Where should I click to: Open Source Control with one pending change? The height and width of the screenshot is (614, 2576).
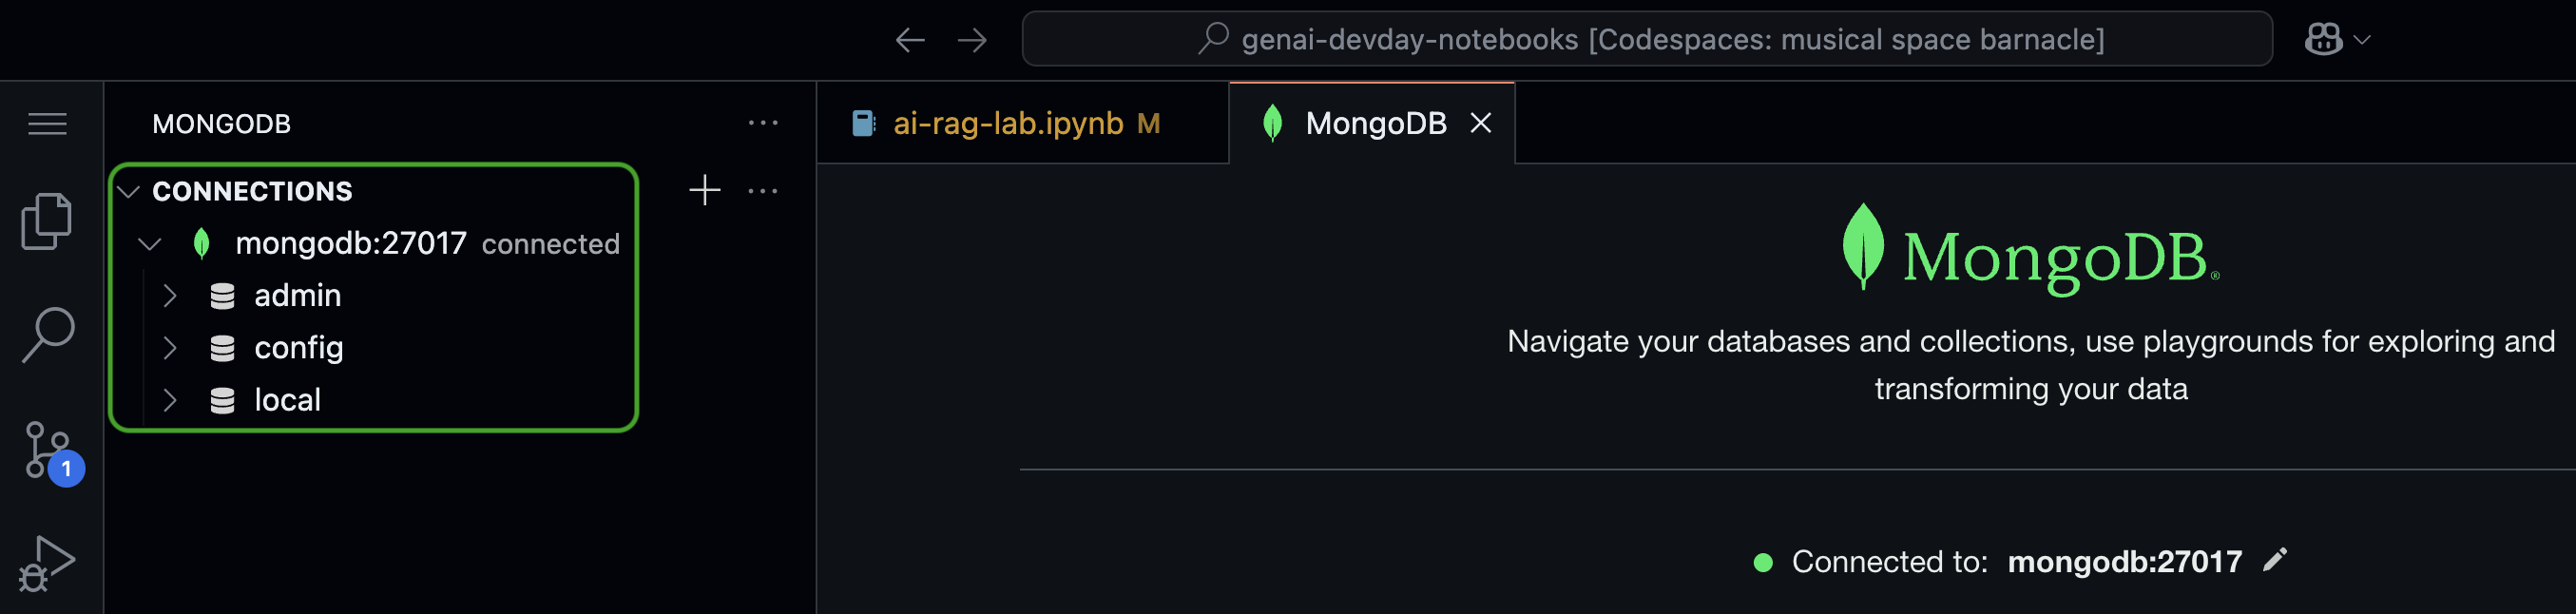(x=50, y=452)
